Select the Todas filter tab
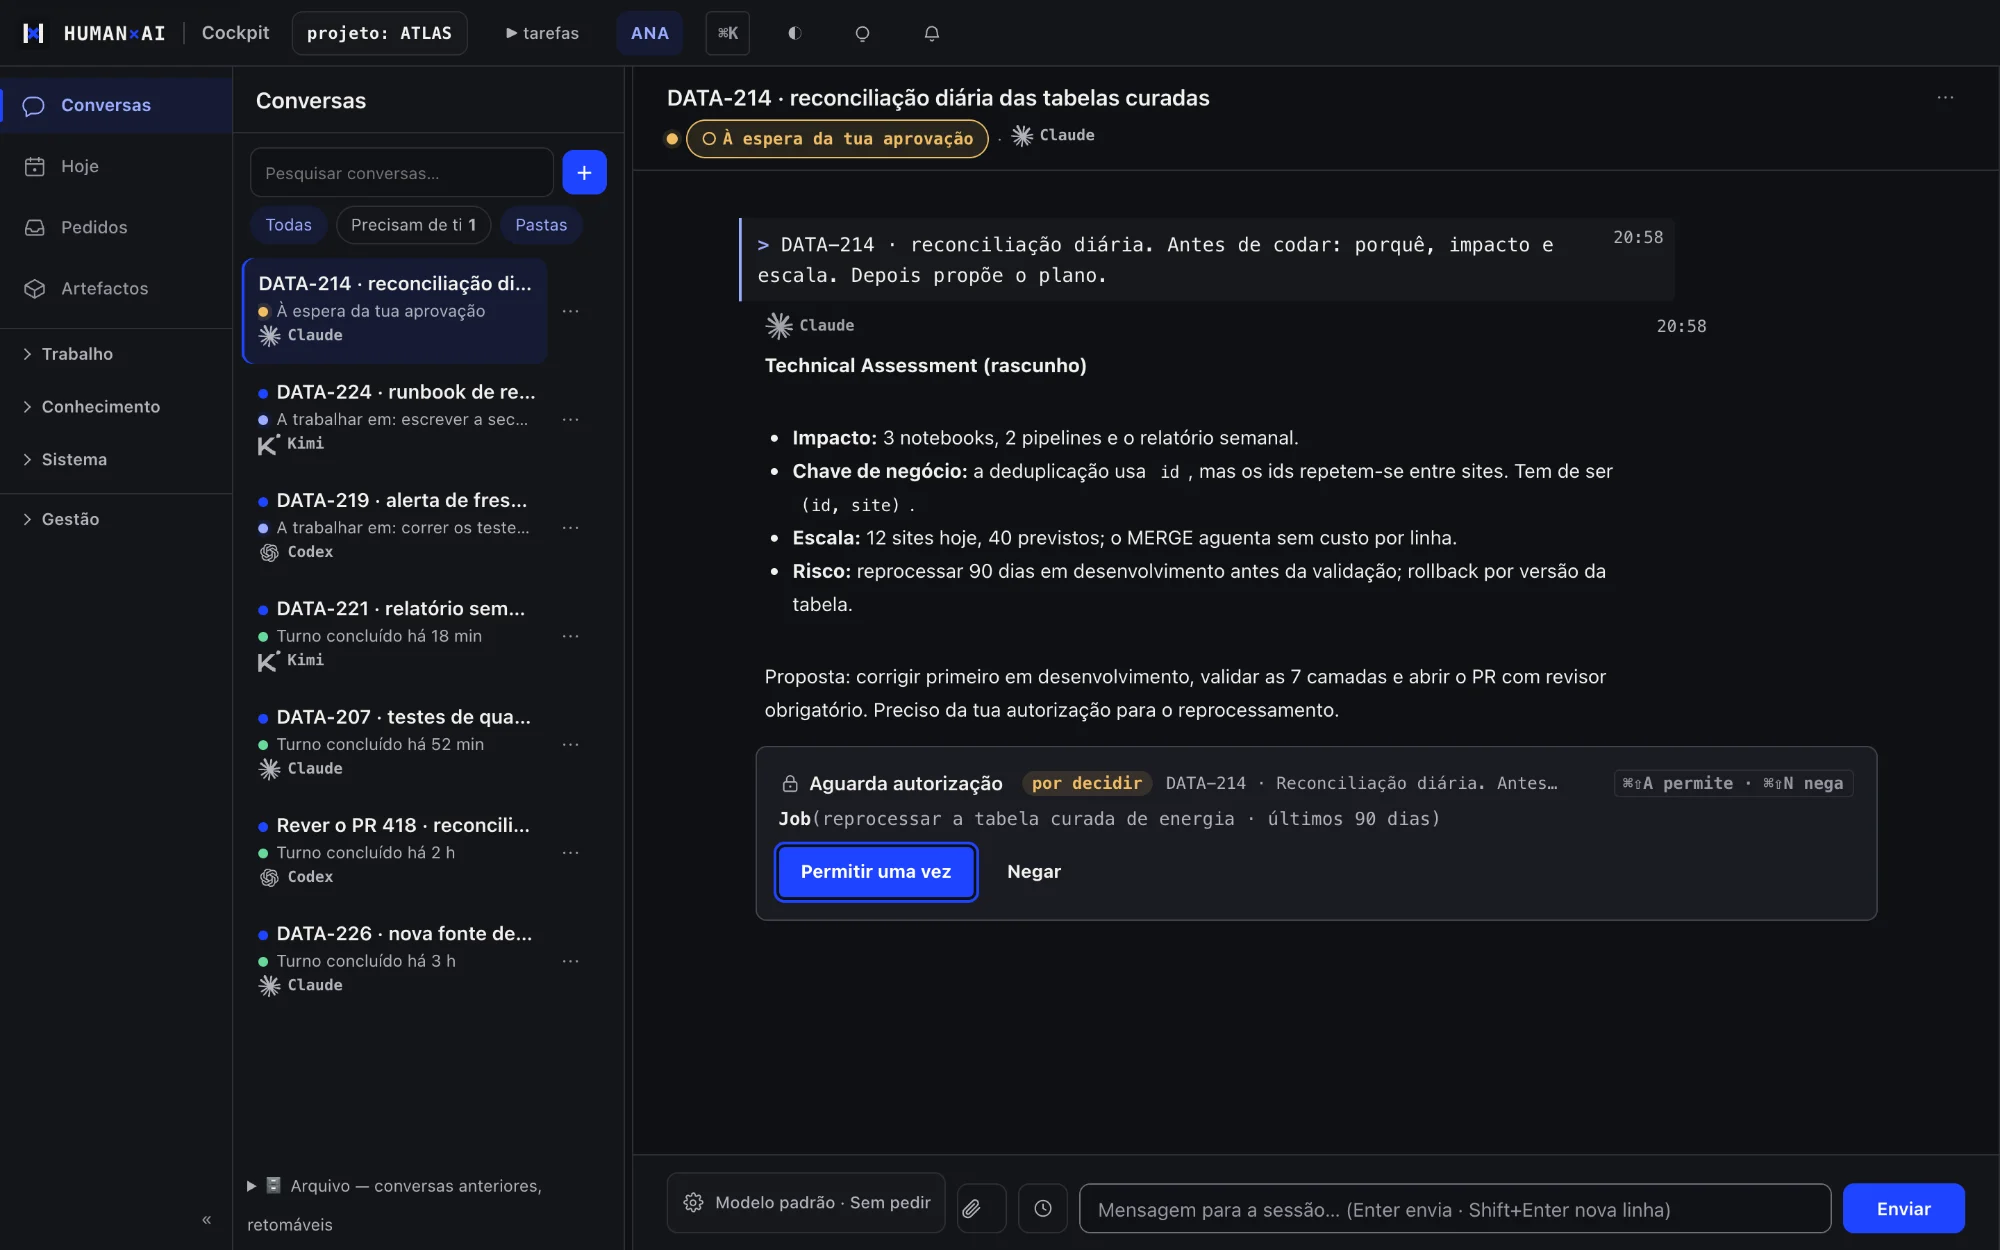 [x=288, y=225]
